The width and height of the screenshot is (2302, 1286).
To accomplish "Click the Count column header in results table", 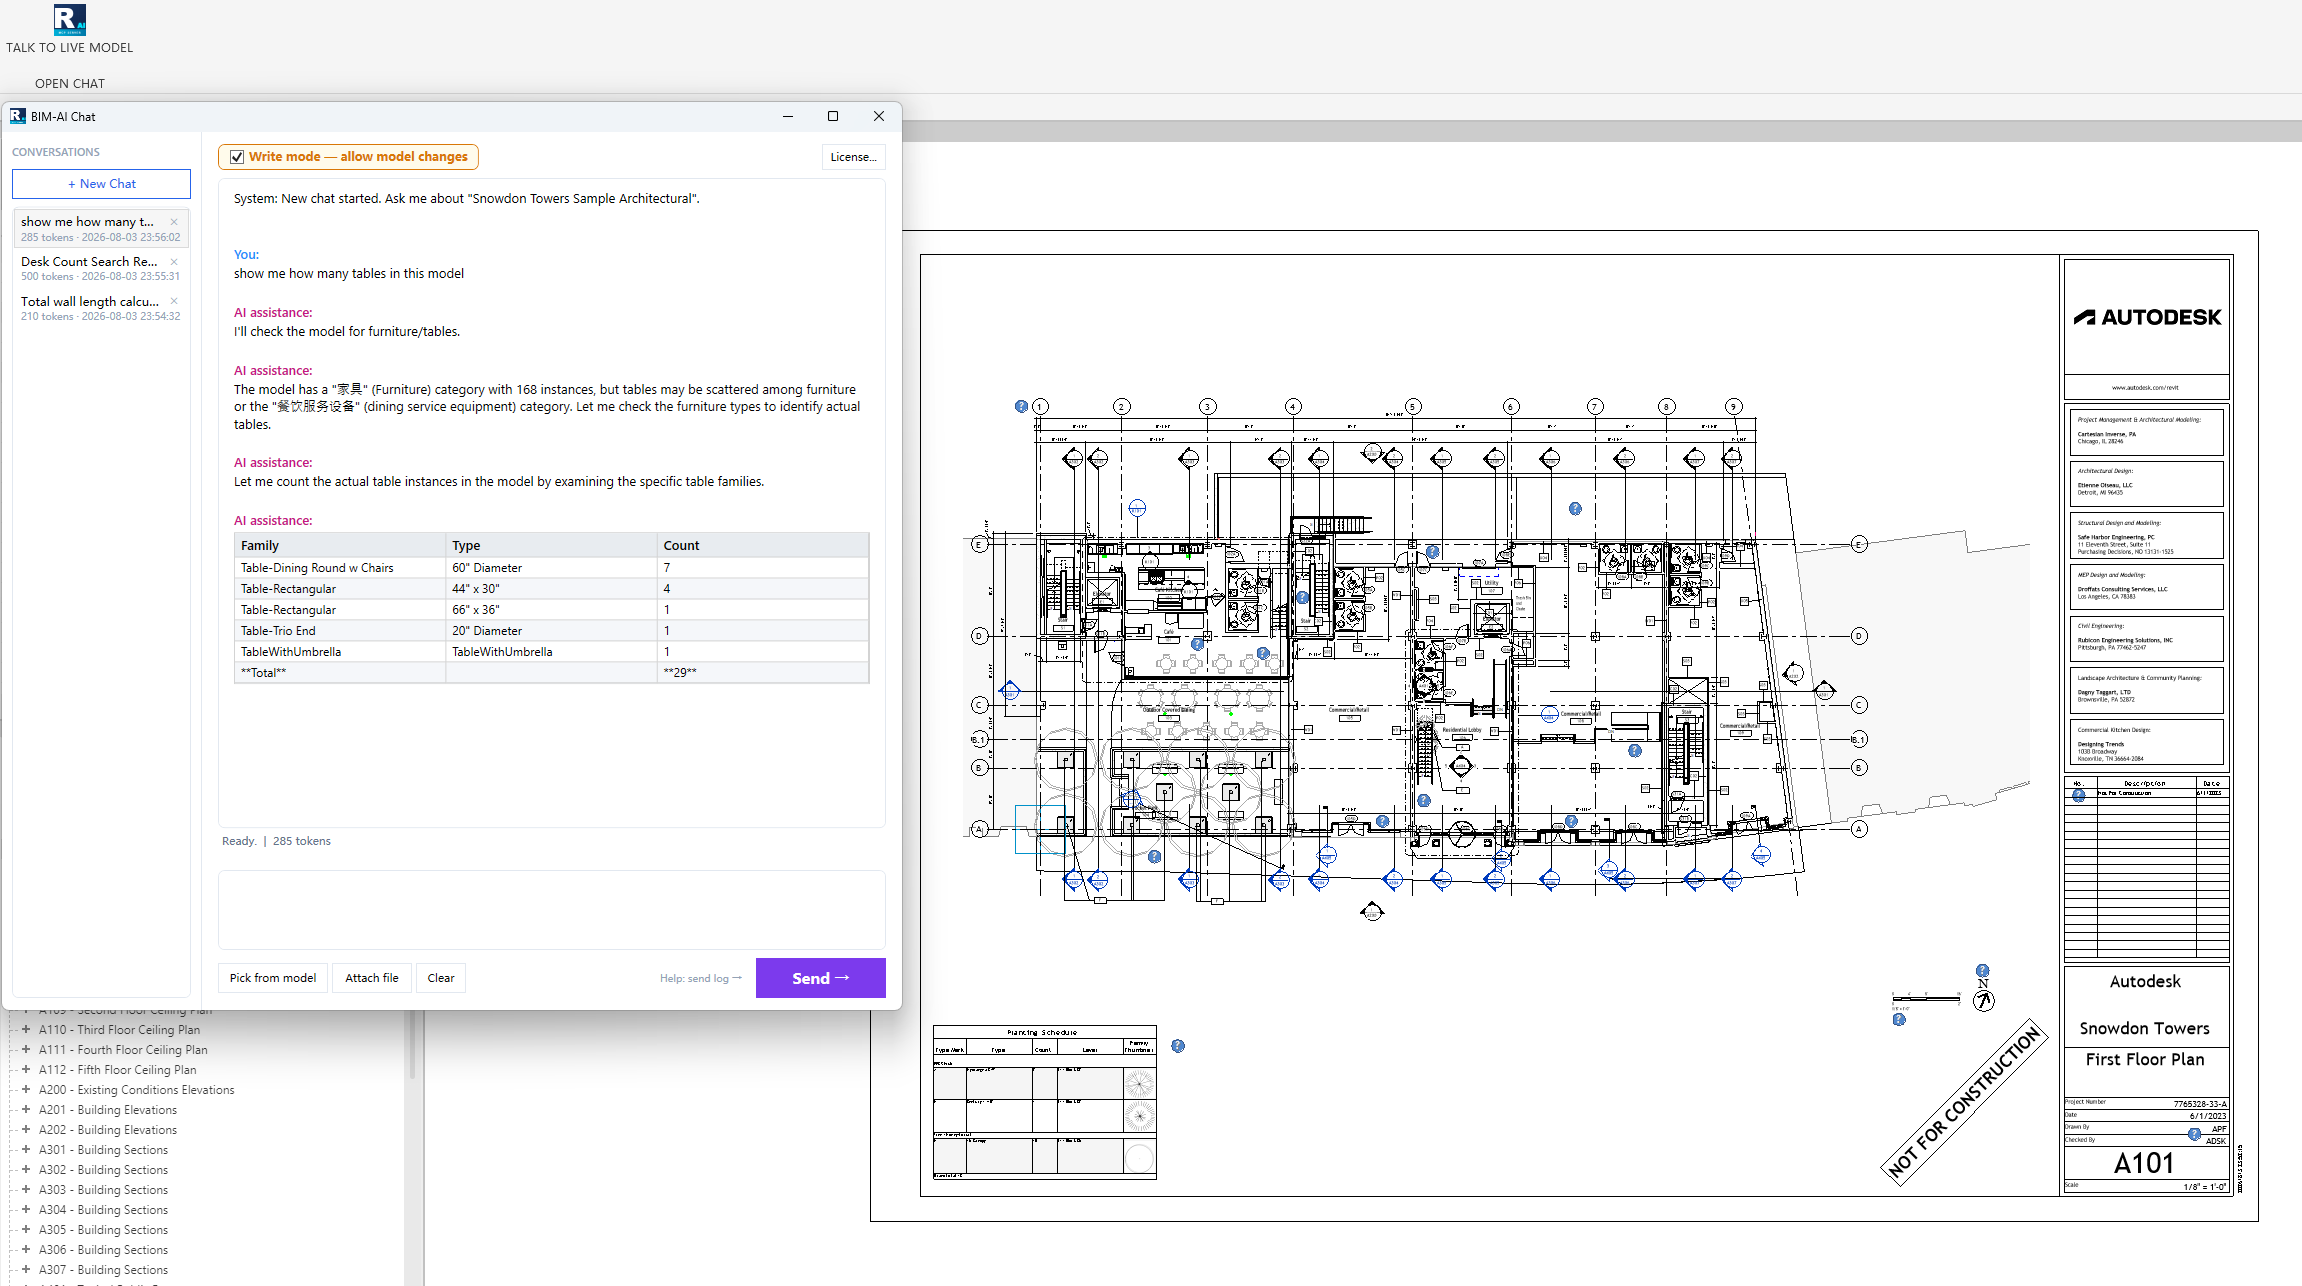I will tap(763, 545).
